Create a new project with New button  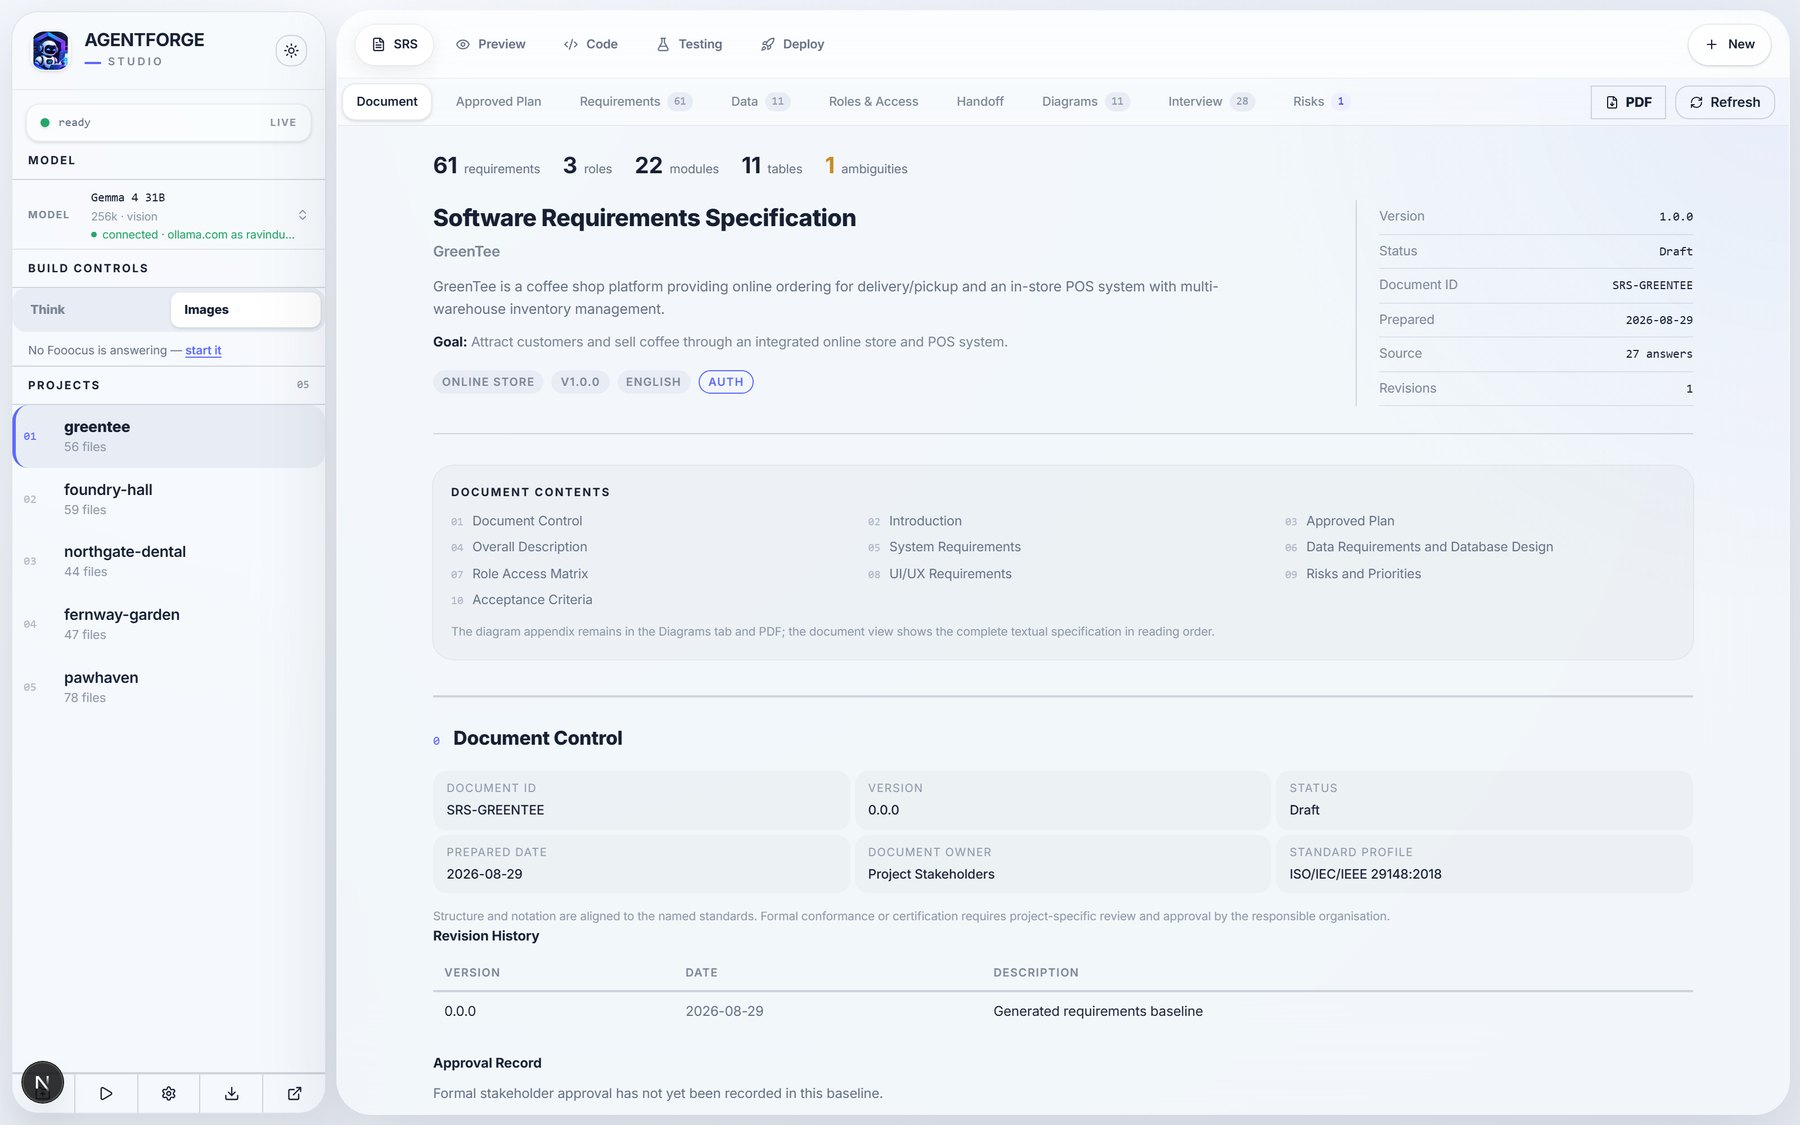pyautogui.click(x=1729, y=44)
